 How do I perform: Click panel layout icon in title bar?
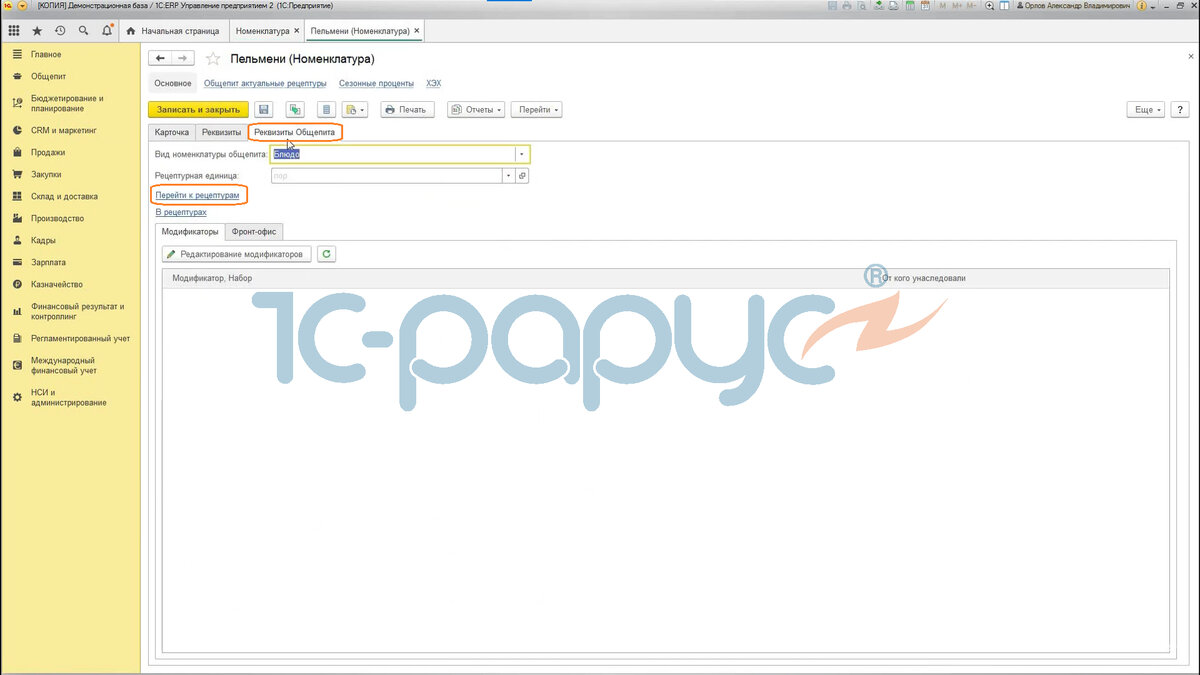pos(1004,6)
